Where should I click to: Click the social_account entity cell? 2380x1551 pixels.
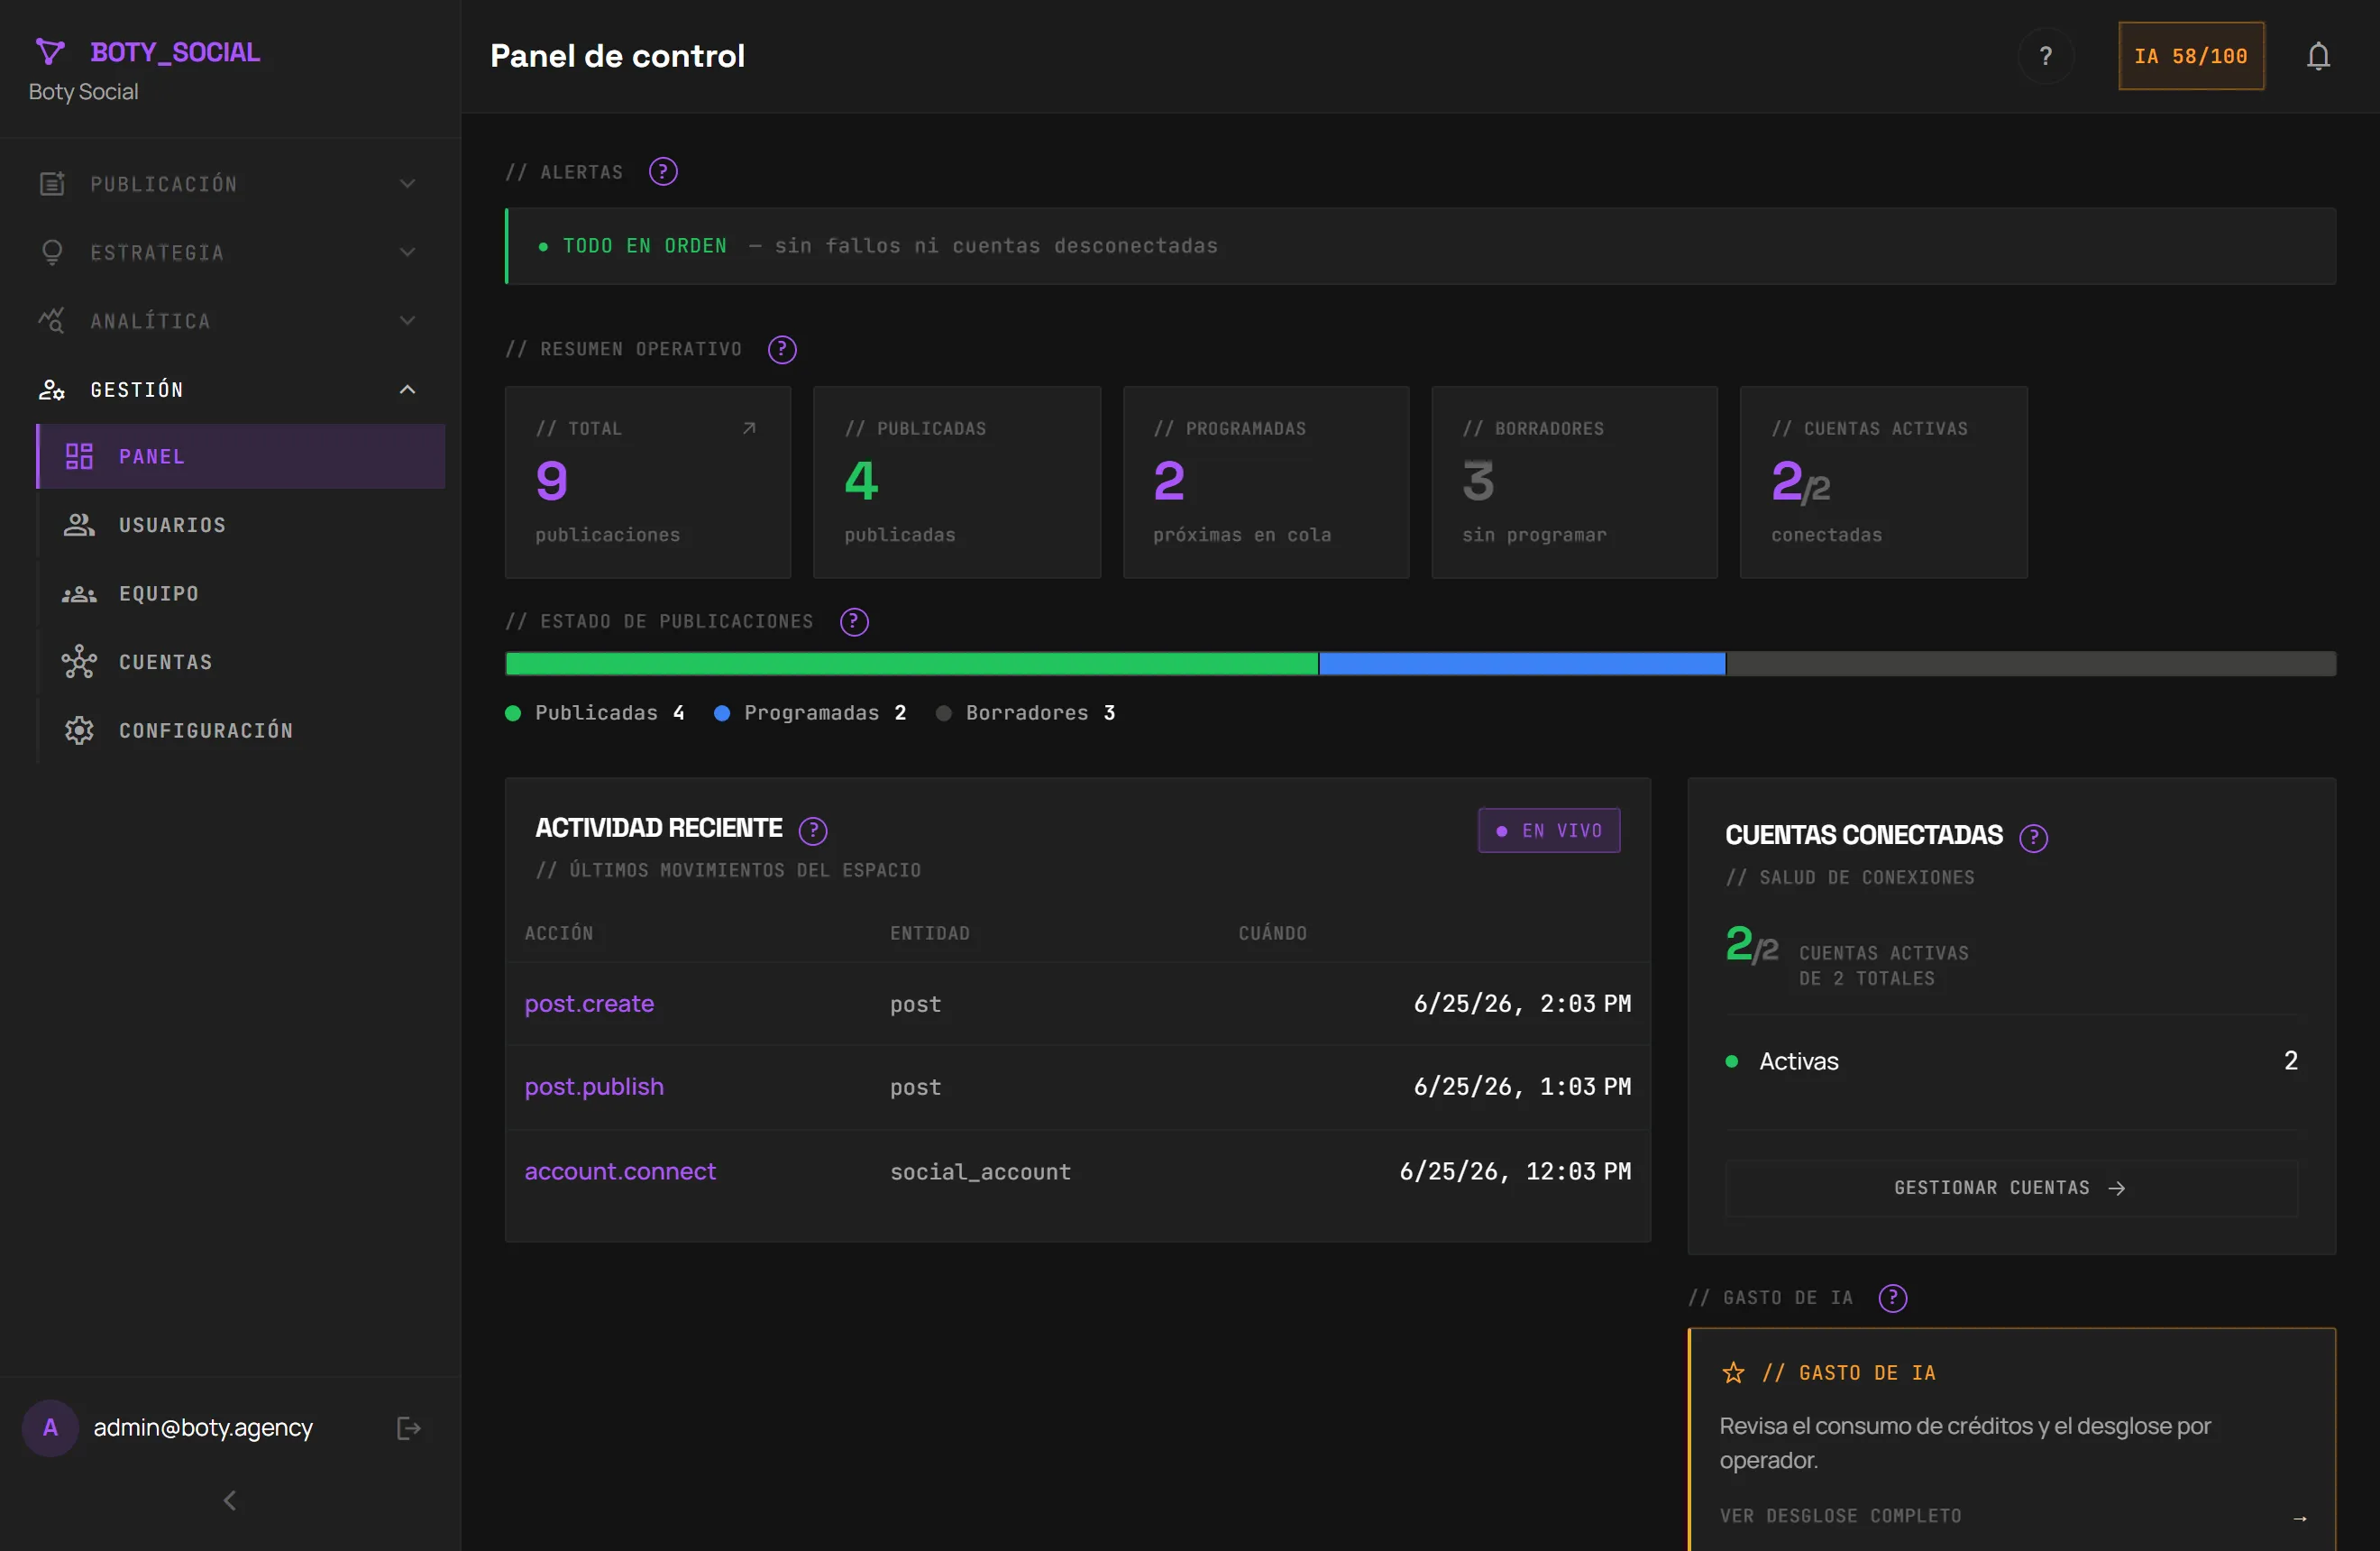tap(980, 1172)
